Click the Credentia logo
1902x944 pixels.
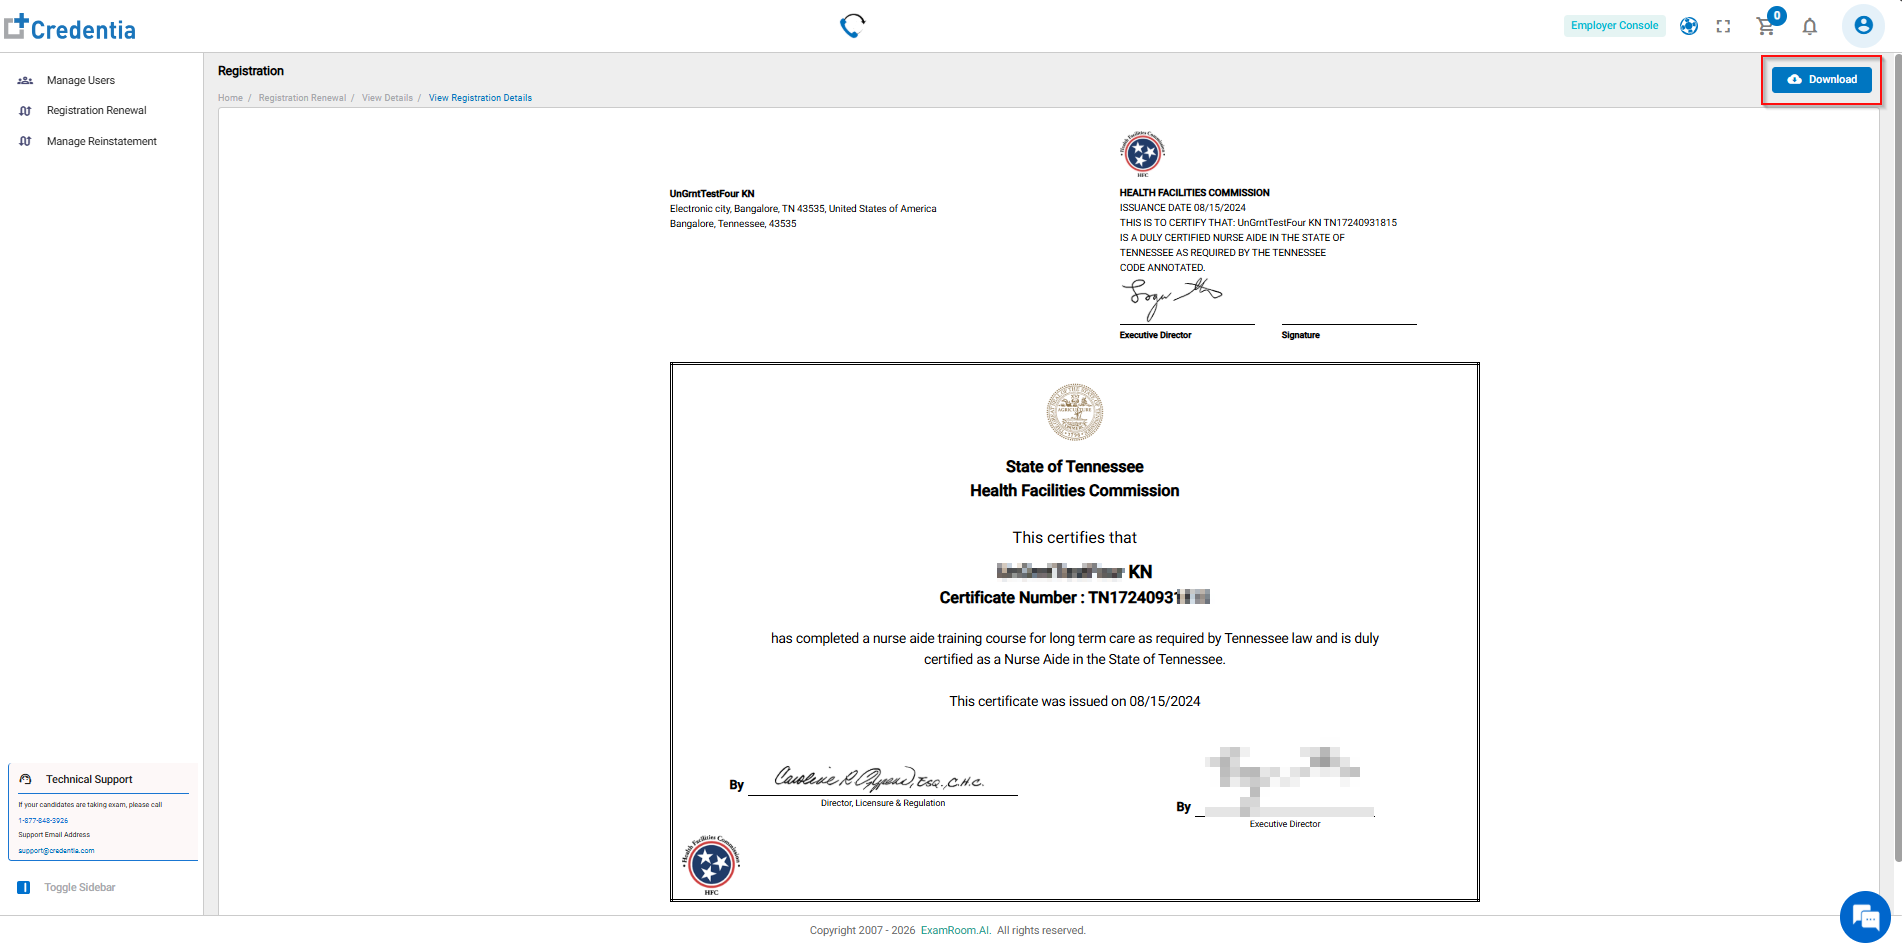tap(70, 27)
